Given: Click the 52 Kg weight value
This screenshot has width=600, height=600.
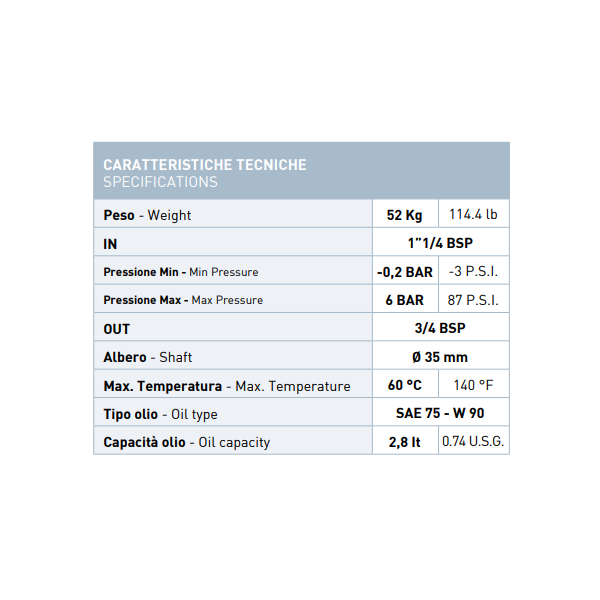Looking at the screenshot, I should click(404, 215).
